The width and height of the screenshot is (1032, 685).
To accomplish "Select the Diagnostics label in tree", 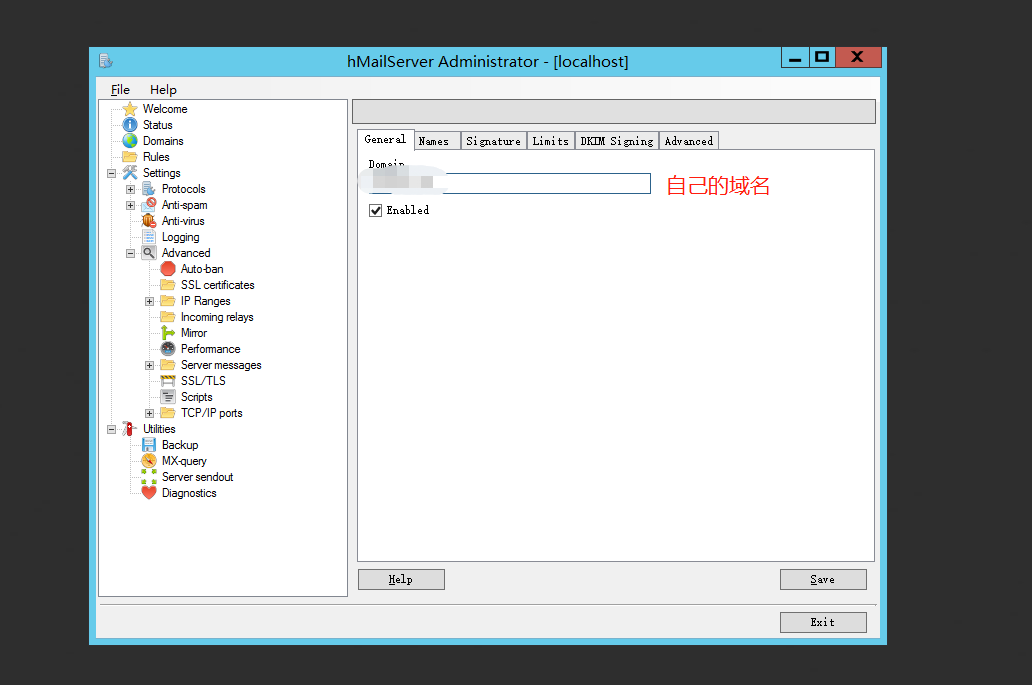I will [x=189, y=493].
